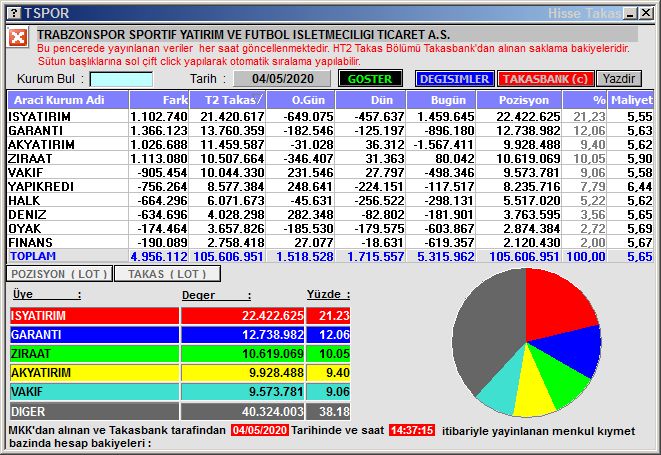Sort by Dün column header

click(x=371, y=100)
